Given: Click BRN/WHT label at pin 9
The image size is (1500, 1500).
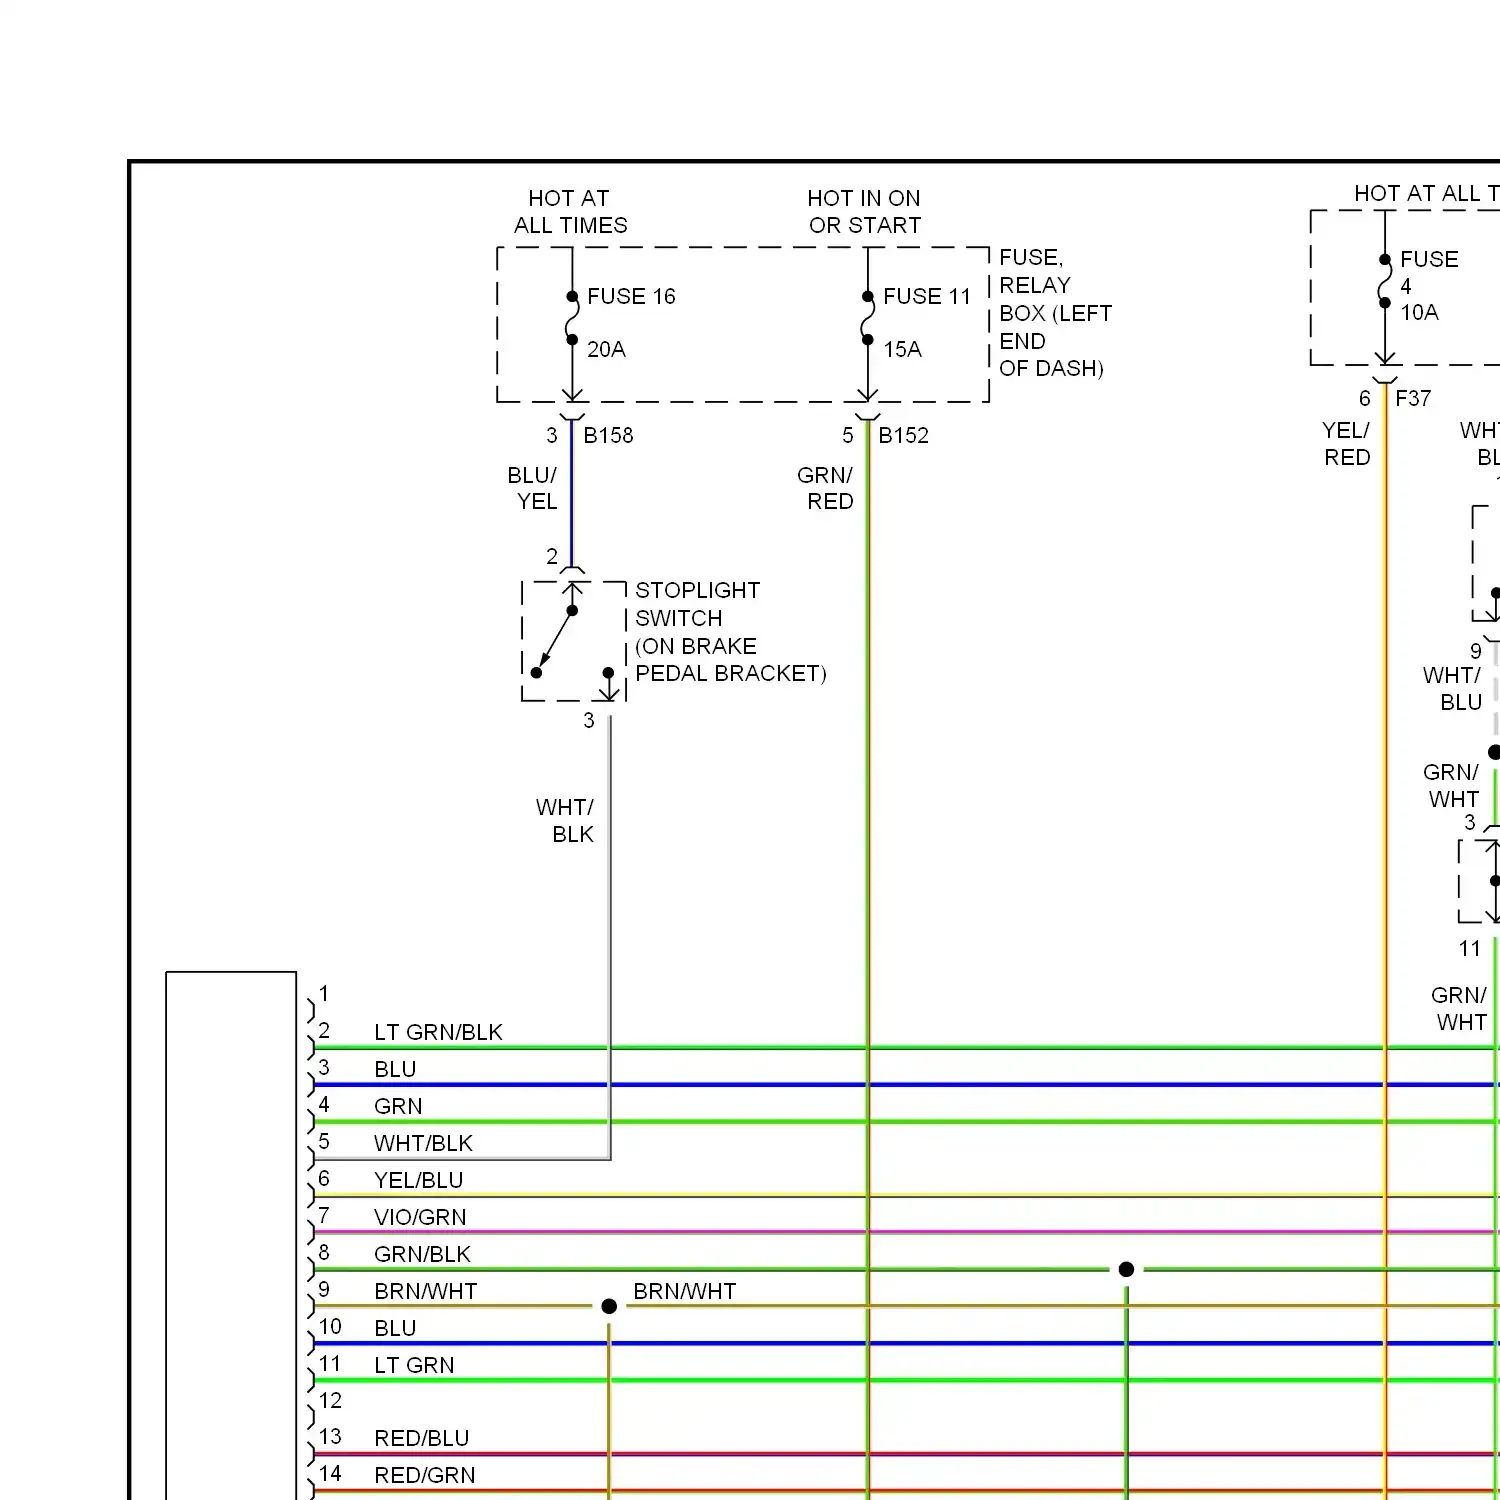Looking at the screenshot, I should pos(425,1292).
